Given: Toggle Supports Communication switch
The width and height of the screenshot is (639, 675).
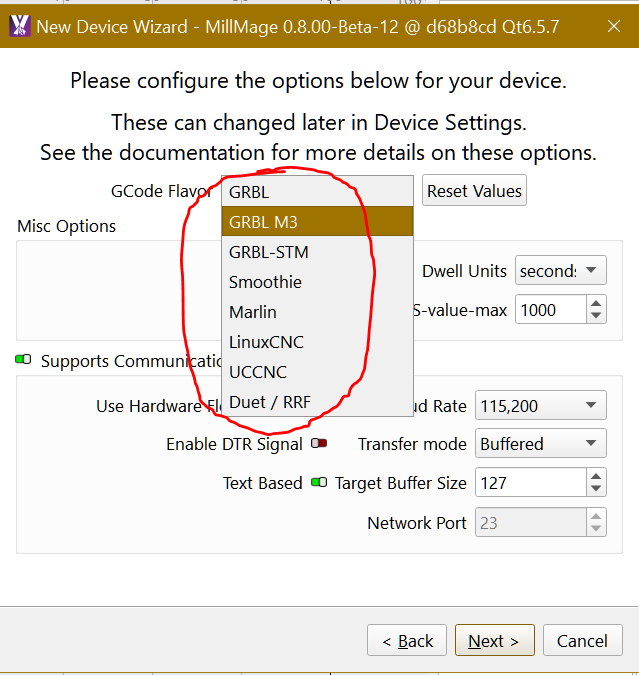Looking at the screenshot, I should pyautogui.click(x=23, y=359).
